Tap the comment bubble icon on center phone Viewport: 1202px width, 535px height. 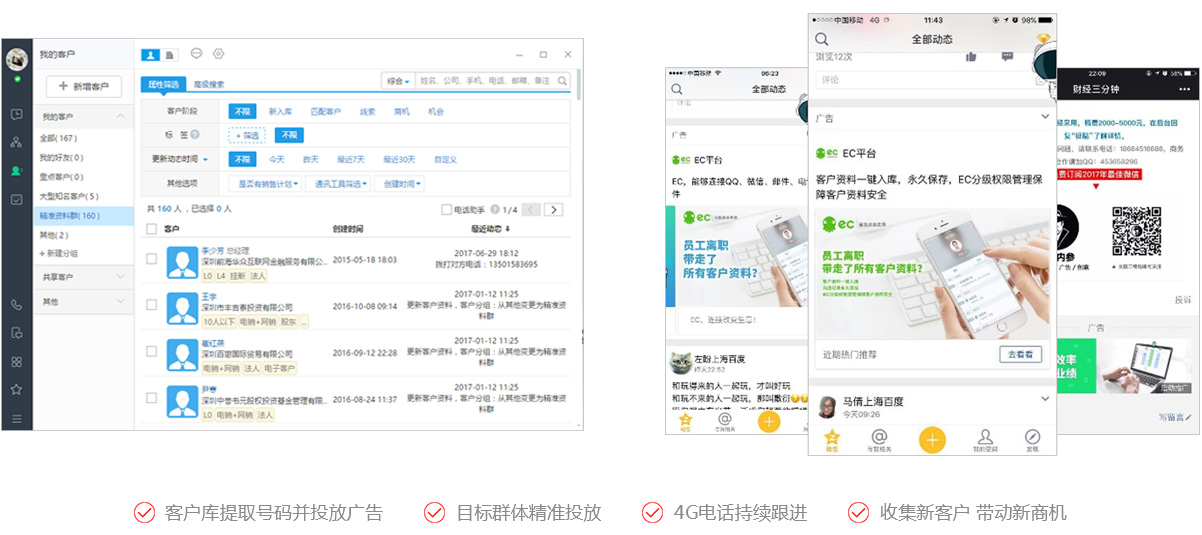(1007, 57)
